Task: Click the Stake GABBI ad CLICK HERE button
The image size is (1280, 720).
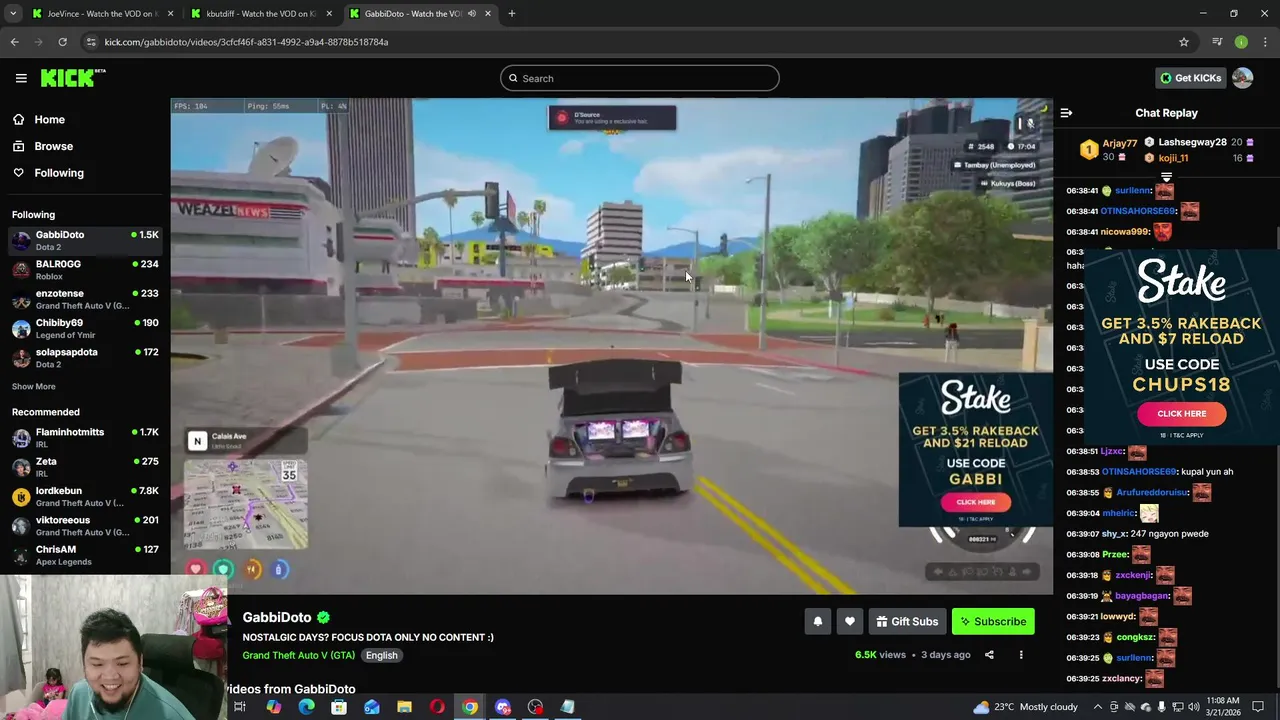Action: [975, 502]
